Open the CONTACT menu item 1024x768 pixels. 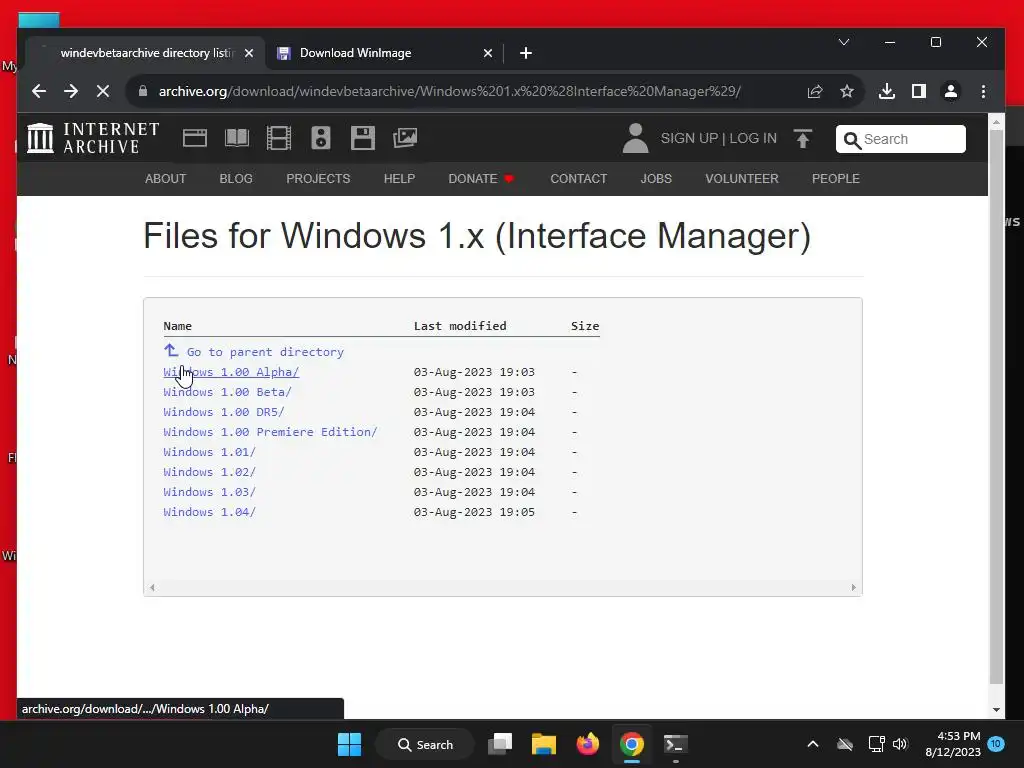[579, 178]
